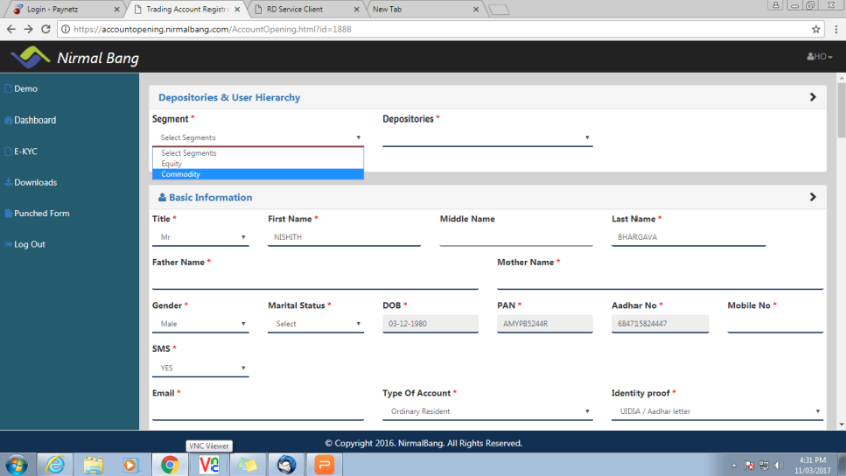This screenshot has width=846, height=476.
Task: Open E-KYC in the sidebar
Action: click(x=25, y=151)
